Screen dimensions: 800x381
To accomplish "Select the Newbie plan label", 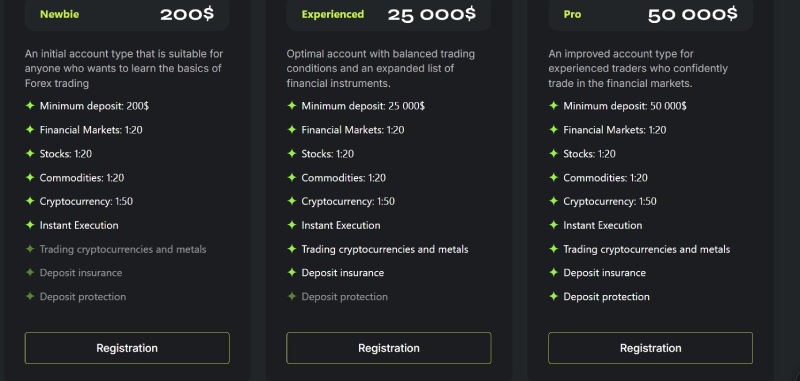I will 58,14.
